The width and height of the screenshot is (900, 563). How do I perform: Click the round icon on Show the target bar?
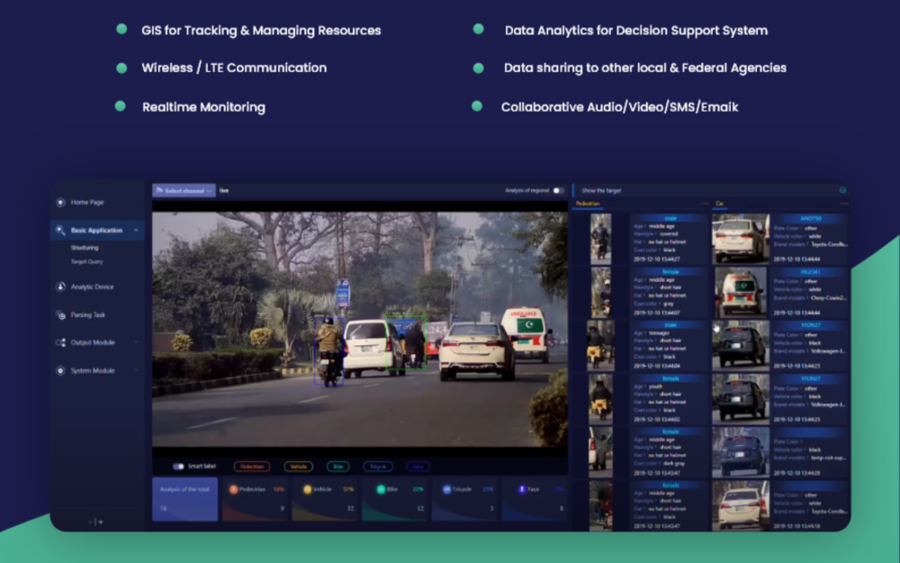tap(843, 190)
